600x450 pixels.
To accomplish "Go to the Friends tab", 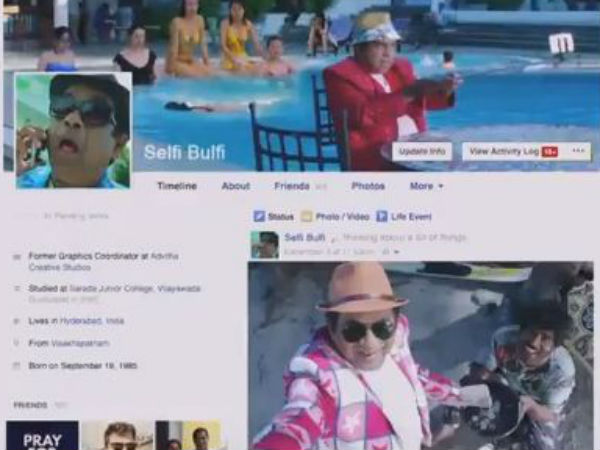I will click(x=292, y=186).
